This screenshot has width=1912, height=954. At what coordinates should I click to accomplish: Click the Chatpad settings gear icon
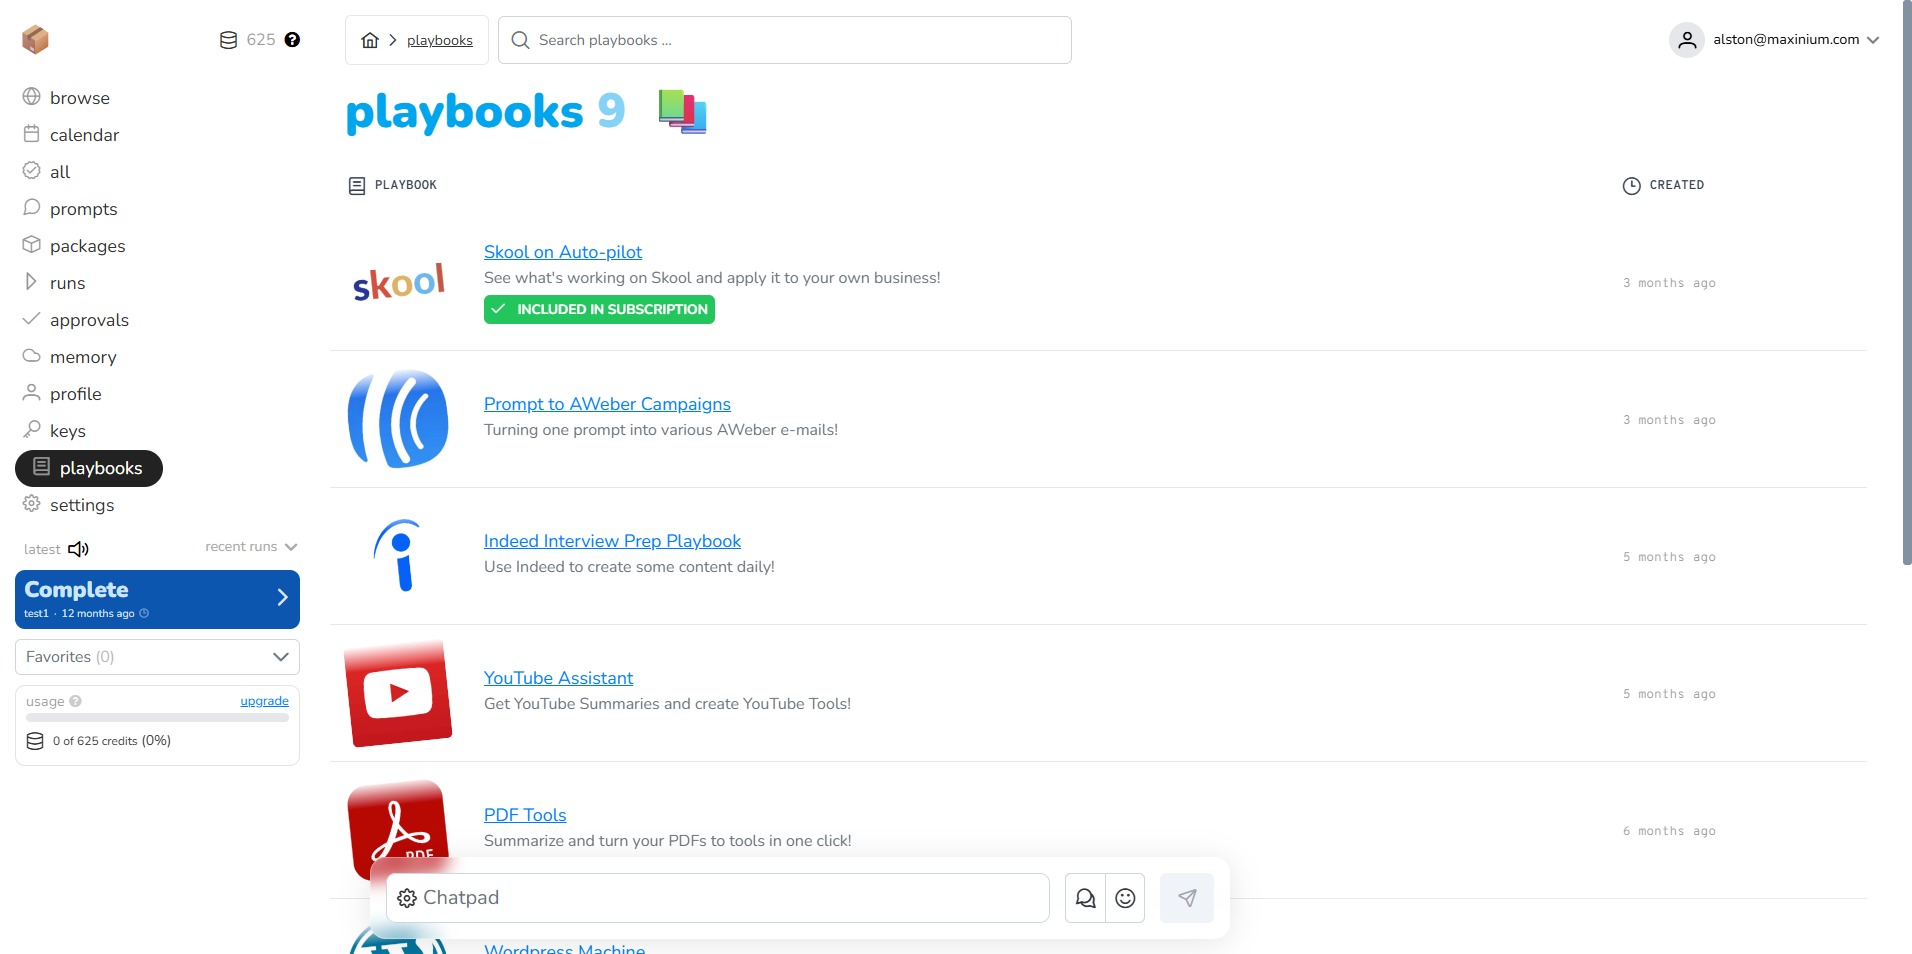[407, 898]
